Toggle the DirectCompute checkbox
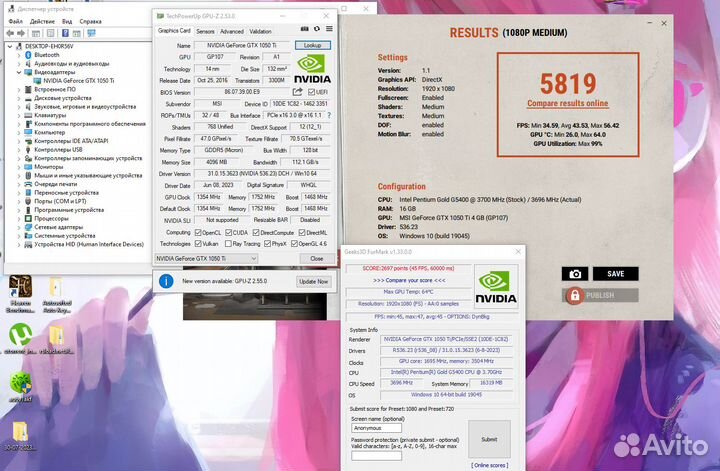 pyautogui.click(x=256, y=233)
